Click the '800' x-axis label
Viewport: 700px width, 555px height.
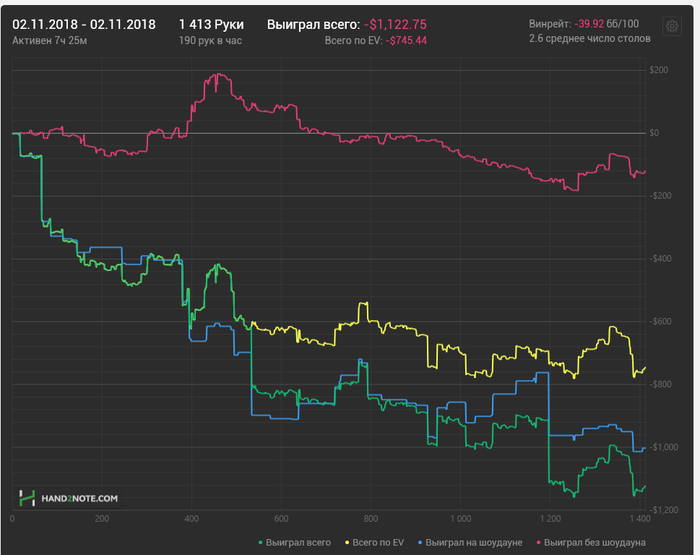(x=371, y=519)
